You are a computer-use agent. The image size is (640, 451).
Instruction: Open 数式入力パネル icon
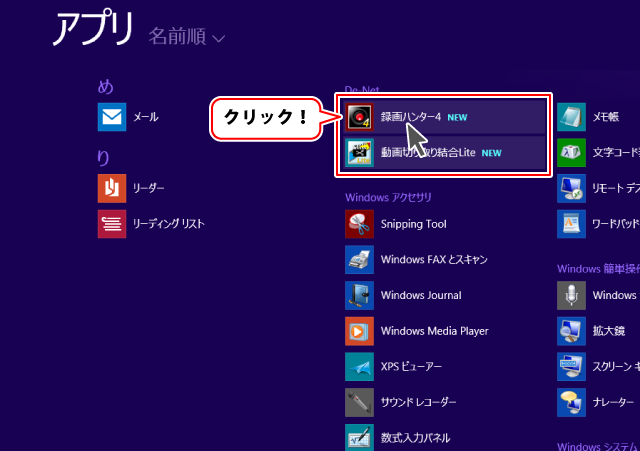click(359, 438)
